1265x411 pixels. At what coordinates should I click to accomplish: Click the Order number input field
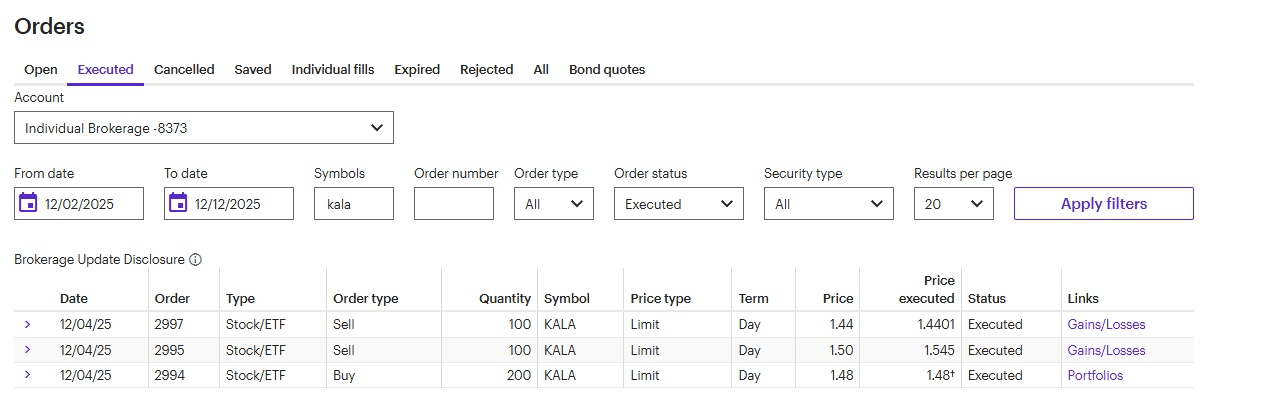pos(453,204)
